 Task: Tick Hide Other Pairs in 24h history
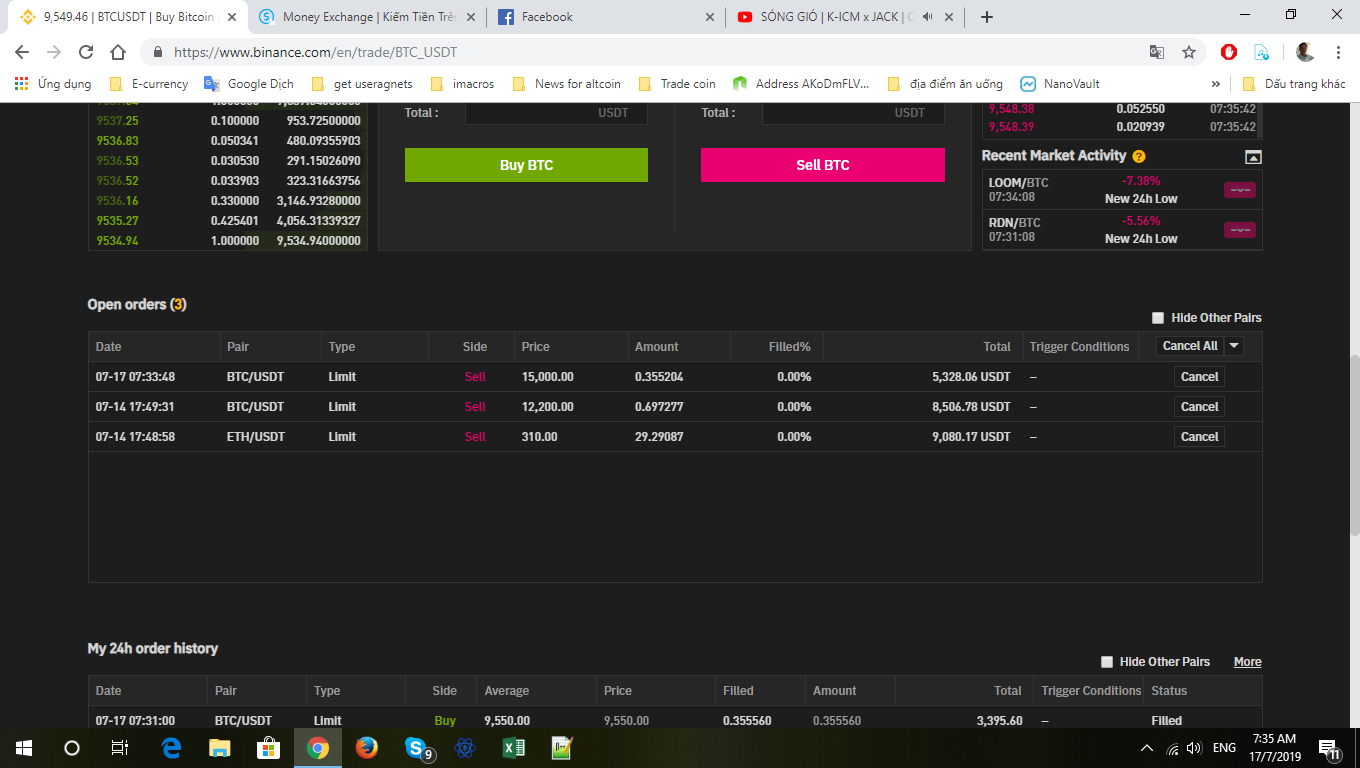point(1107,662)
